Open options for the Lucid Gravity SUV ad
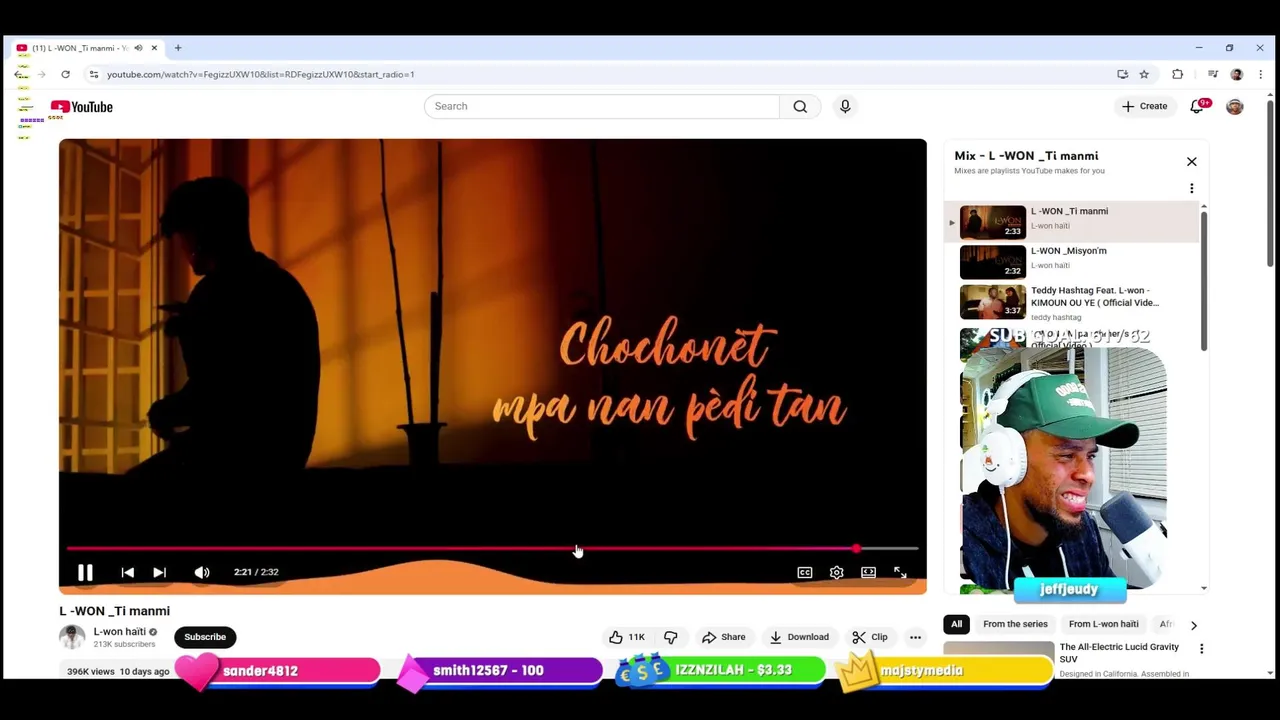The width and height of the screenshot is (1280, 720). tap(1201, 649)
